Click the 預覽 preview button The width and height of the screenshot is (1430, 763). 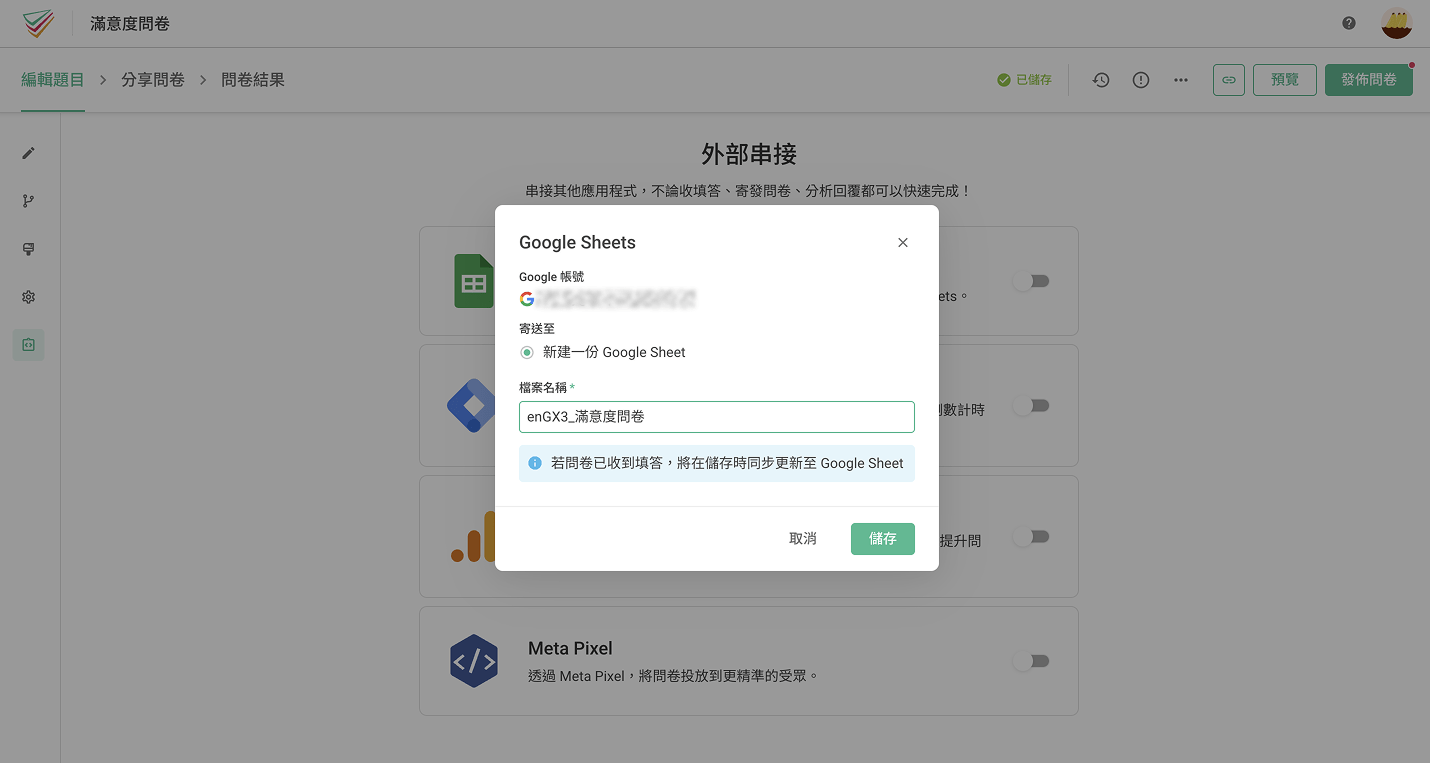[x=1284, y=80]
